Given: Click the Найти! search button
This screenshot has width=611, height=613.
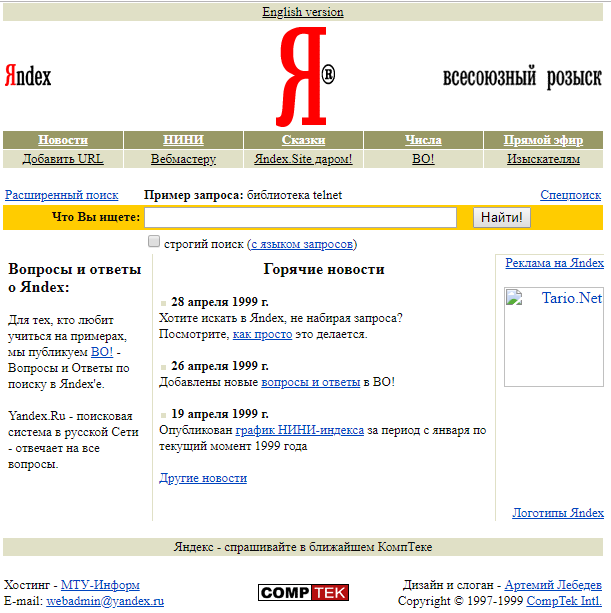Looking at the screenshot, I should [502, 217].
